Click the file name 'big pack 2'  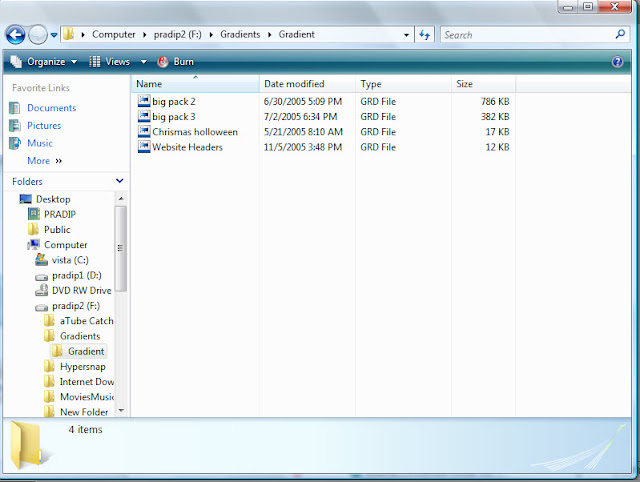click(174, 101)
